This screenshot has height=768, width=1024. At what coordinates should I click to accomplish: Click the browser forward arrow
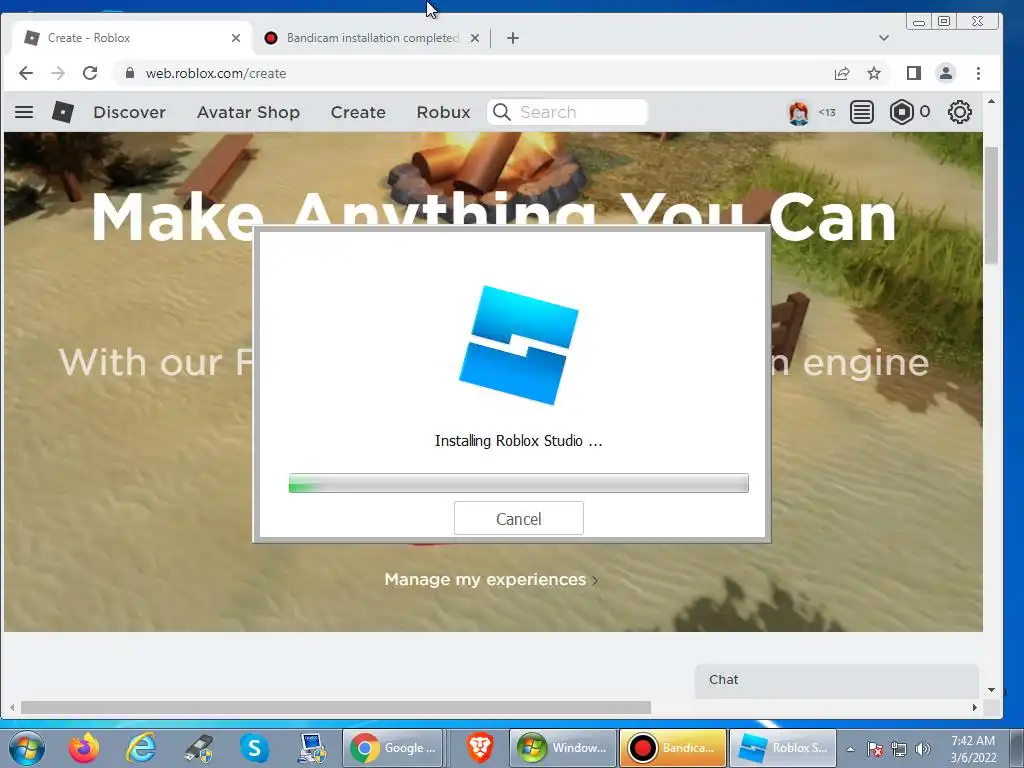click(x=57, y=73)
